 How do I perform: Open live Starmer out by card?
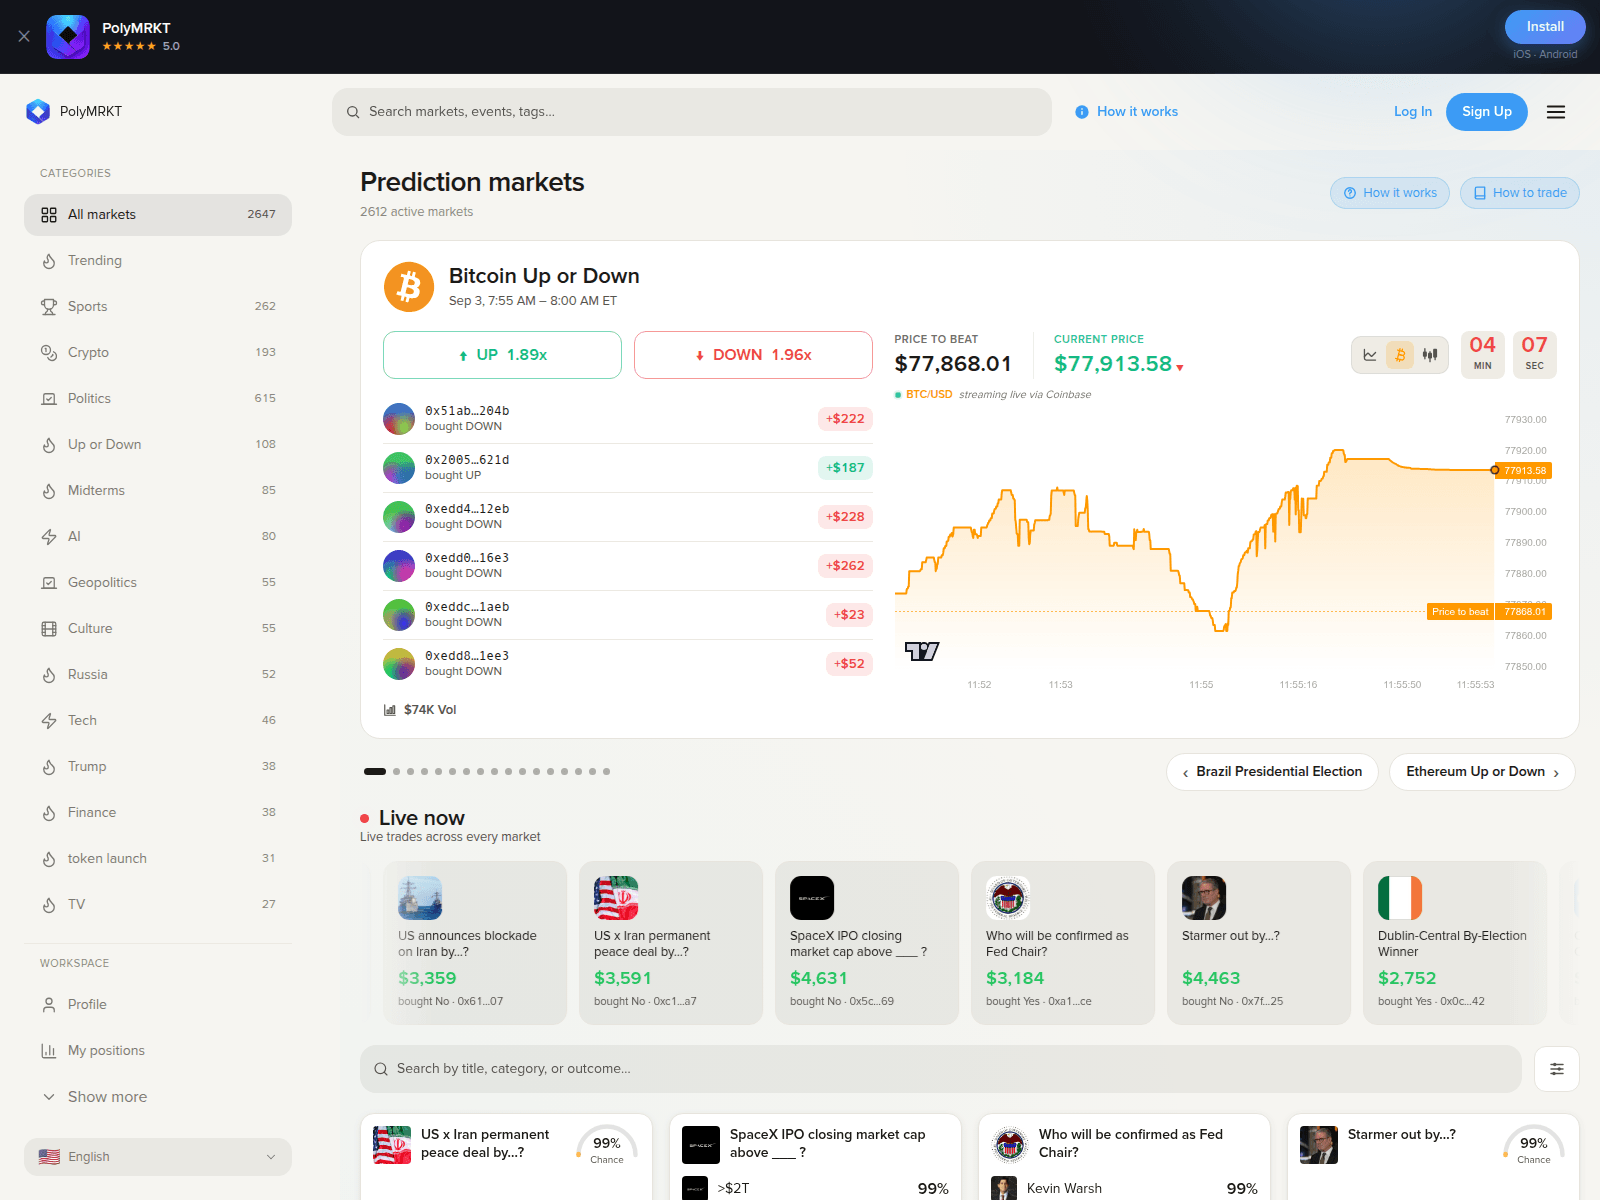point(1259,943)
